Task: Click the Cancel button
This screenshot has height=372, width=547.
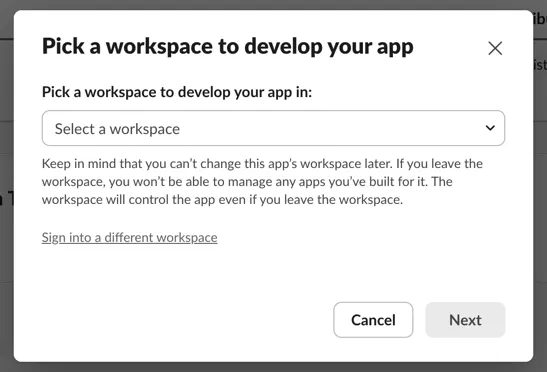Action: click(x=373, y=320)
